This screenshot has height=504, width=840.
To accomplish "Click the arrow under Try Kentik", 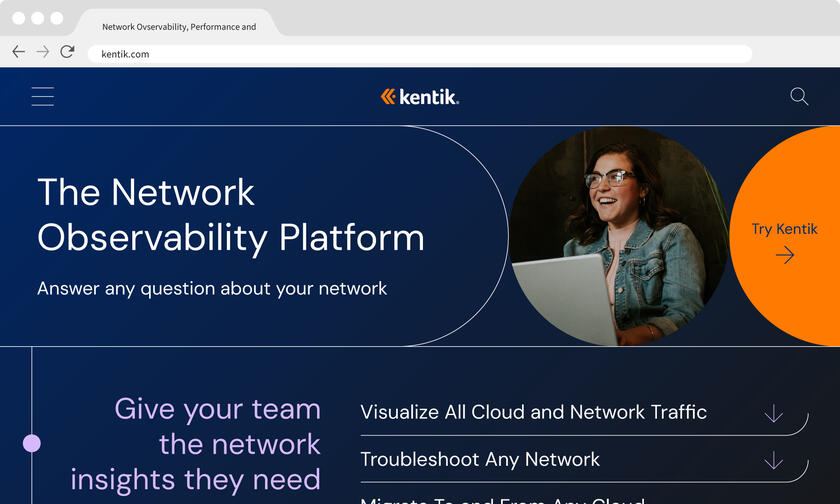I will coord(785,255).
